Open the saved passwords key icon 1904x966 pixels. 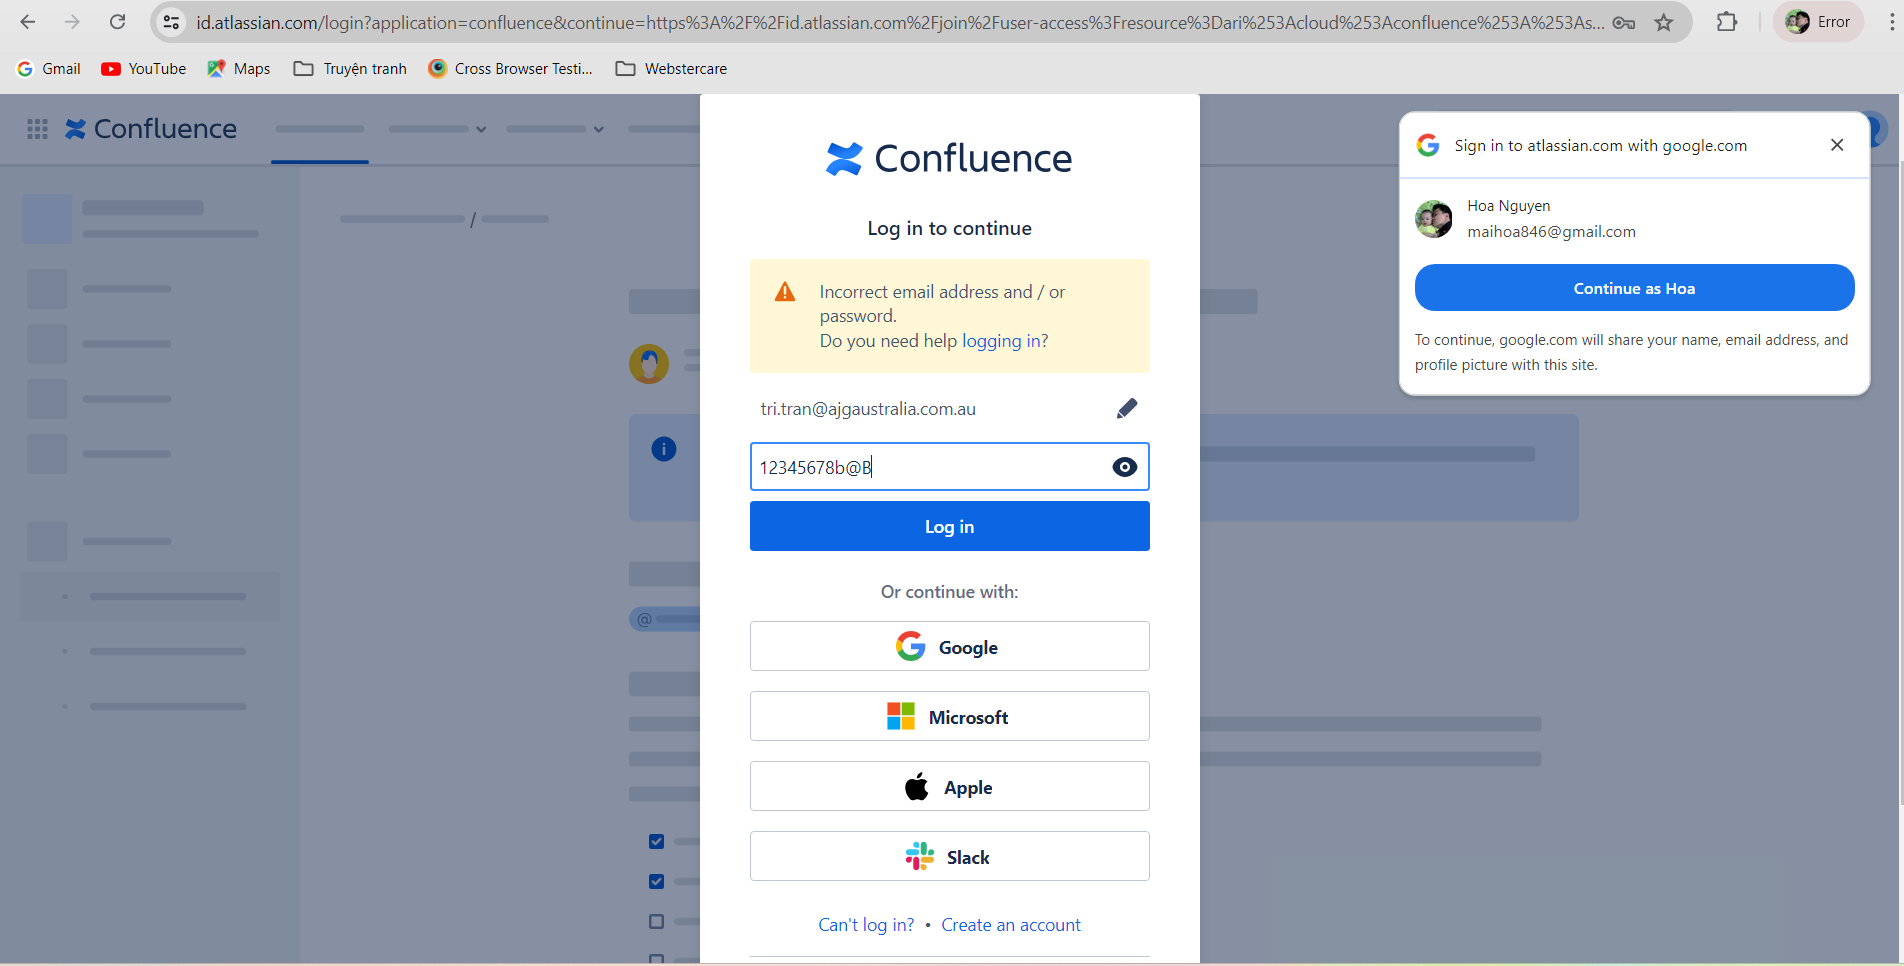[1624, 22]
